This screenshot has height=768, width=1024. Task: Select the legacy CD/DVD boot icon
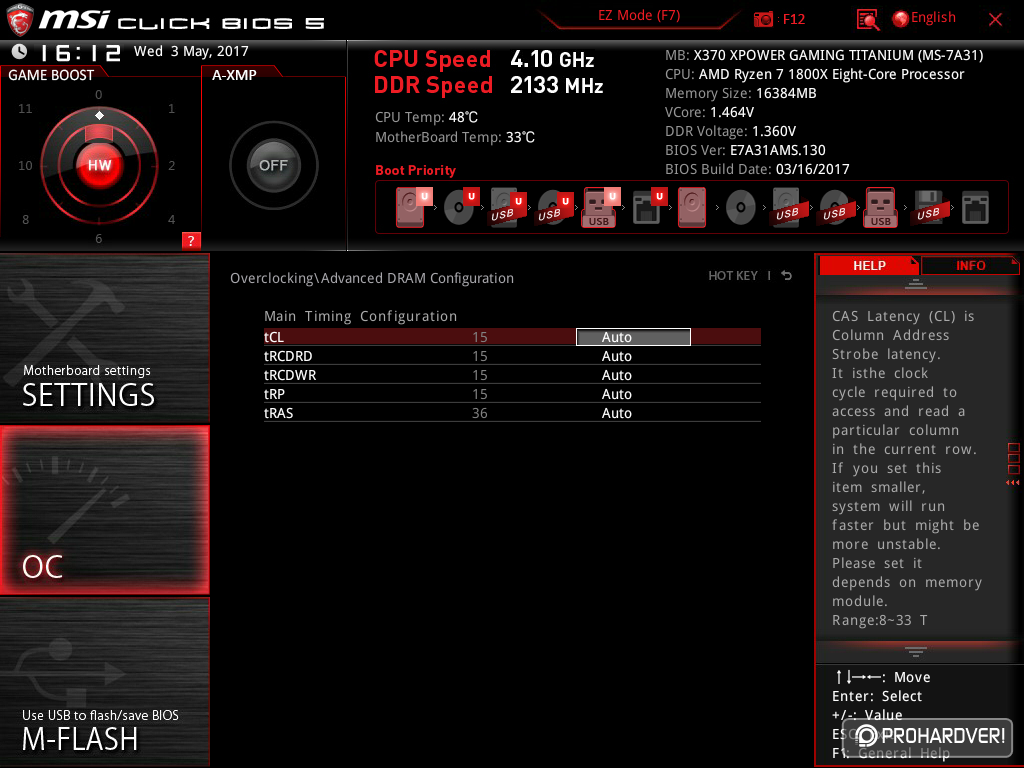(741, 207)
